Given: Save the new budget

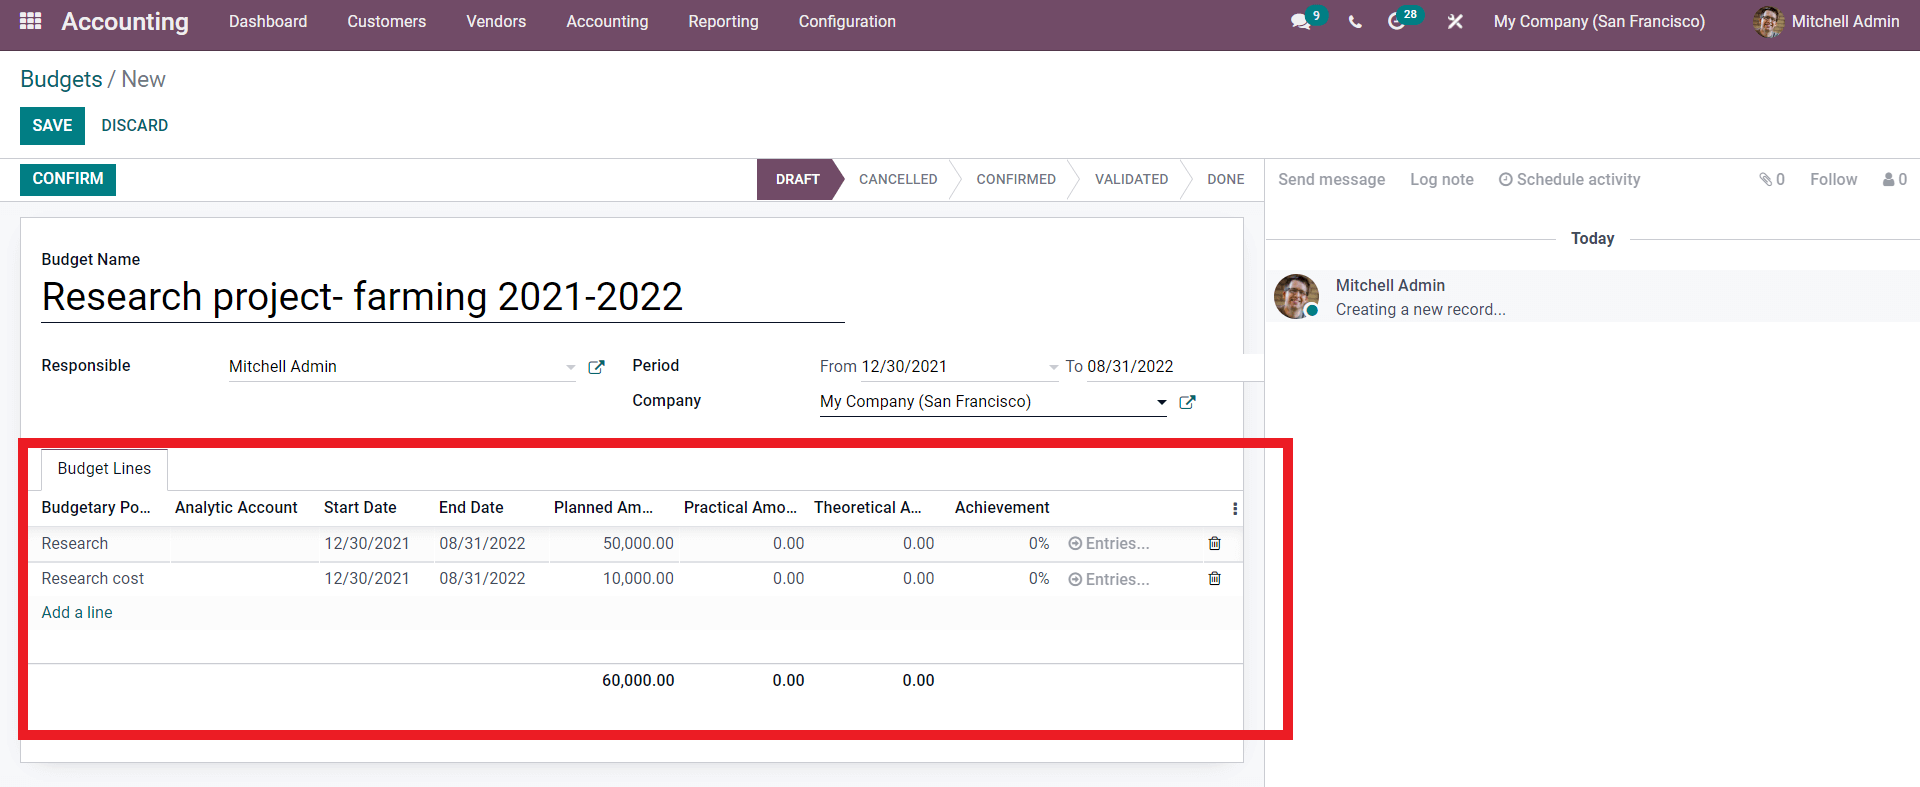Looking at the screenshot, I should click(x=52, y=126).
